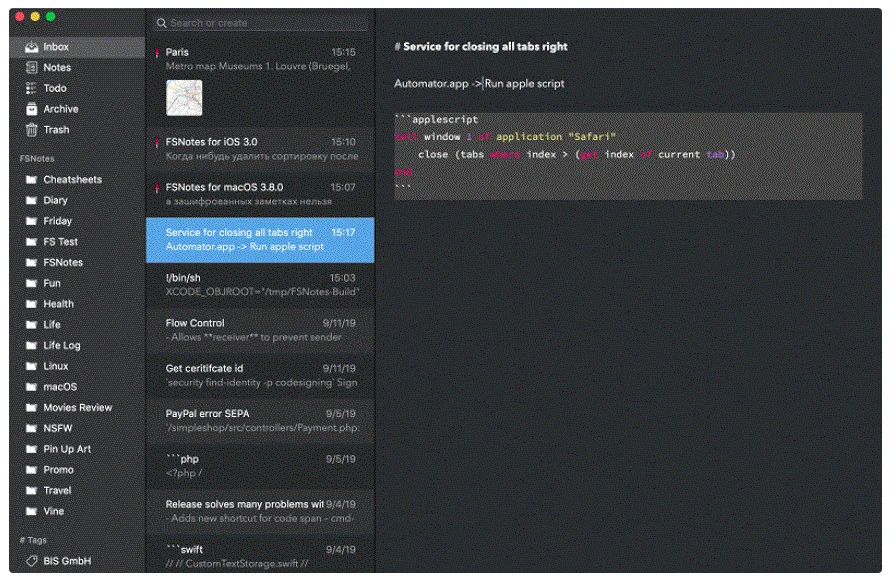
Task: Open the Inbox tray icon
Action: 31,47
